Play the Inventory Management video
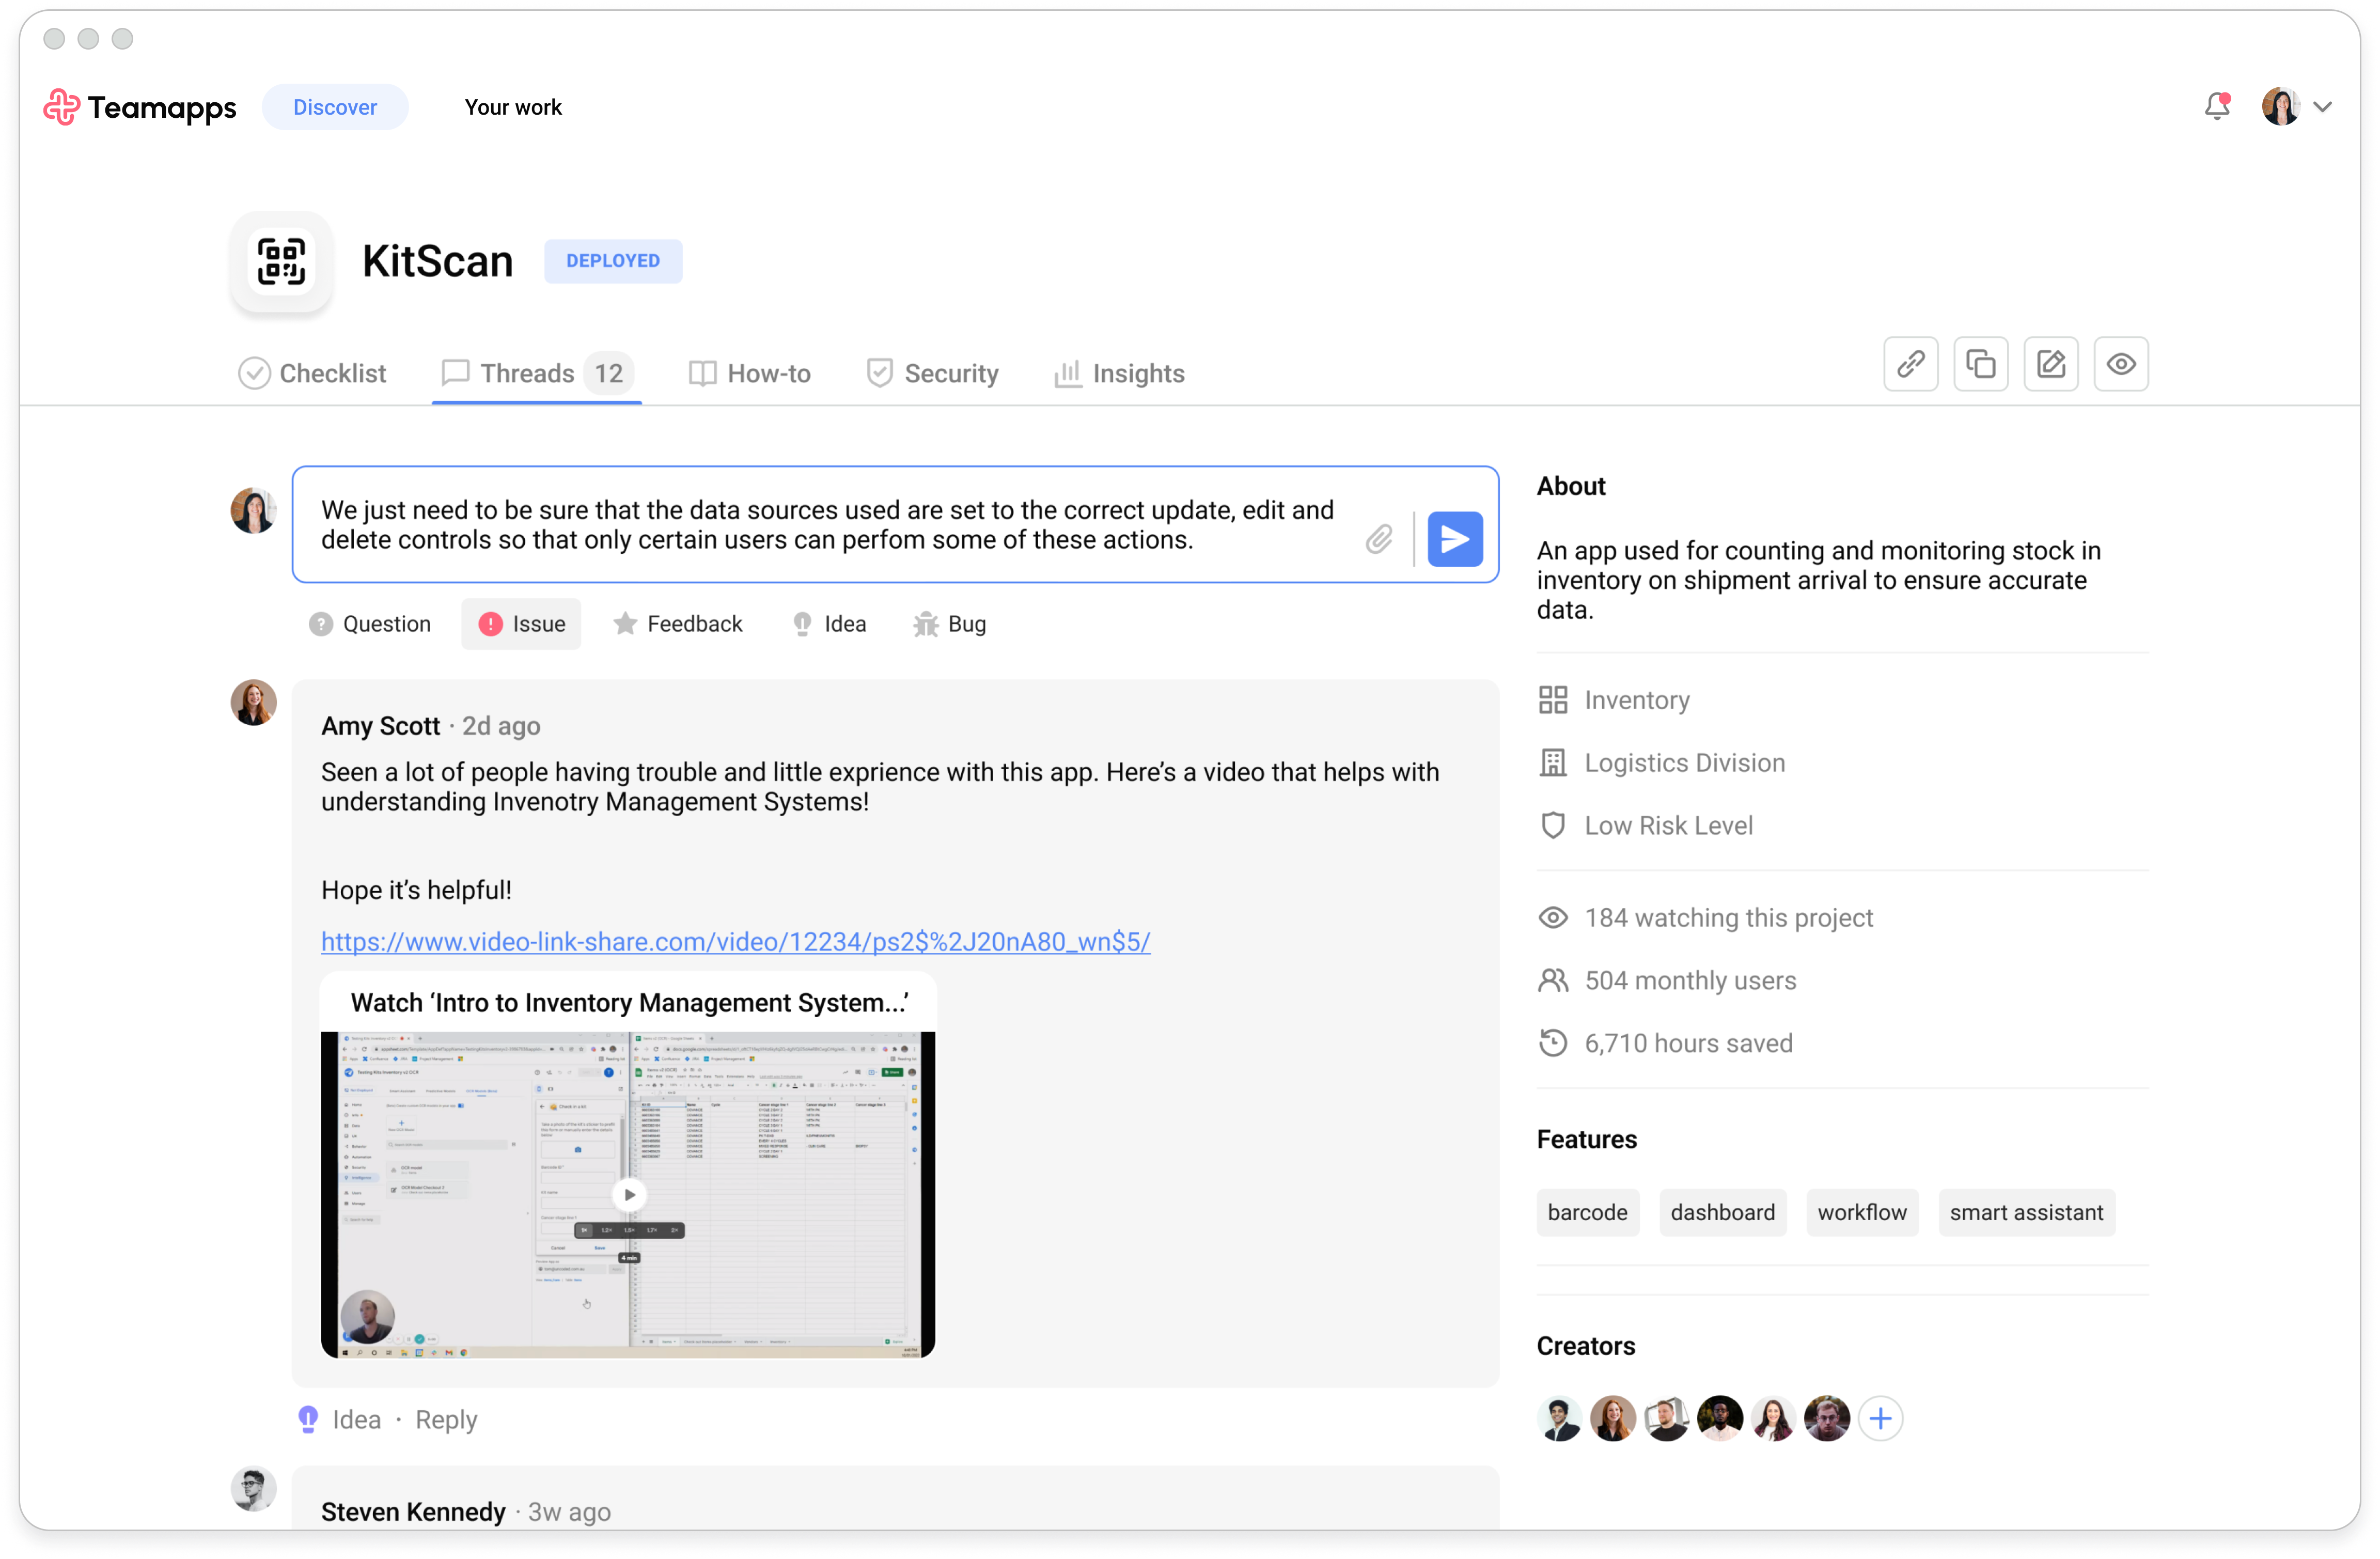Screen dimensions: 2380x1559 (x=629, y=1194)
